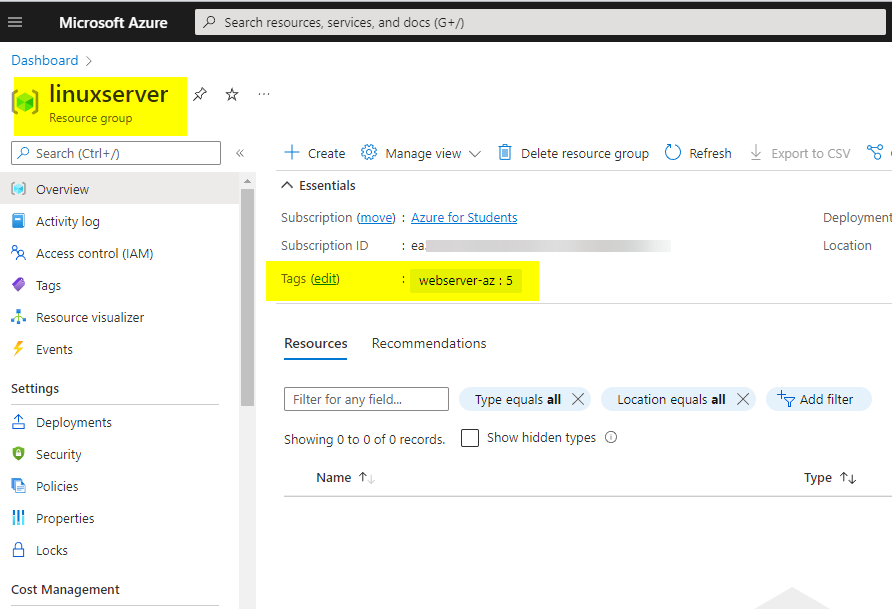The height and width of the screenshot is (609, 892).
Task: Open the hamburger portal menu
Action: click(15, 22)
